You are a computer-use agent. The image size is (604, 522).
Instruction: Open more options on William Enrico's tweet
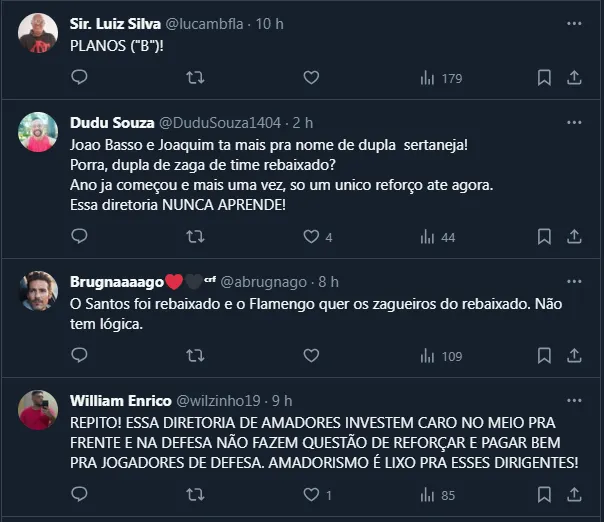[574, 400]
